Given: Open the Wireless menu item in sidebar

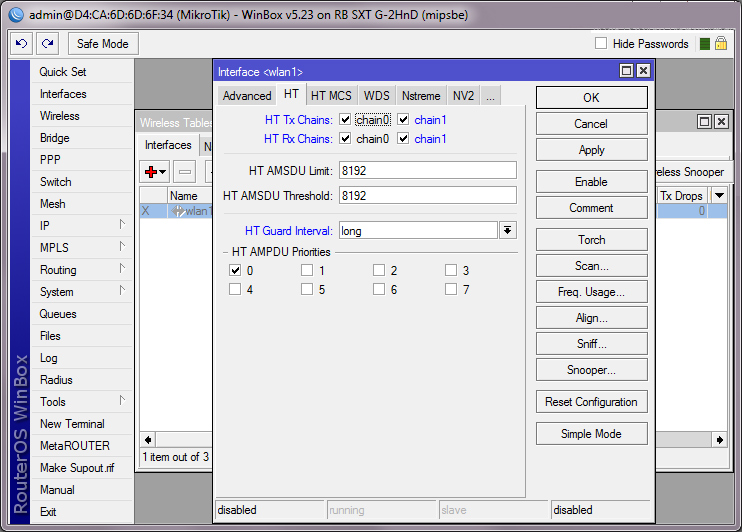Looking at the screenshot, I should coord(59,116).
